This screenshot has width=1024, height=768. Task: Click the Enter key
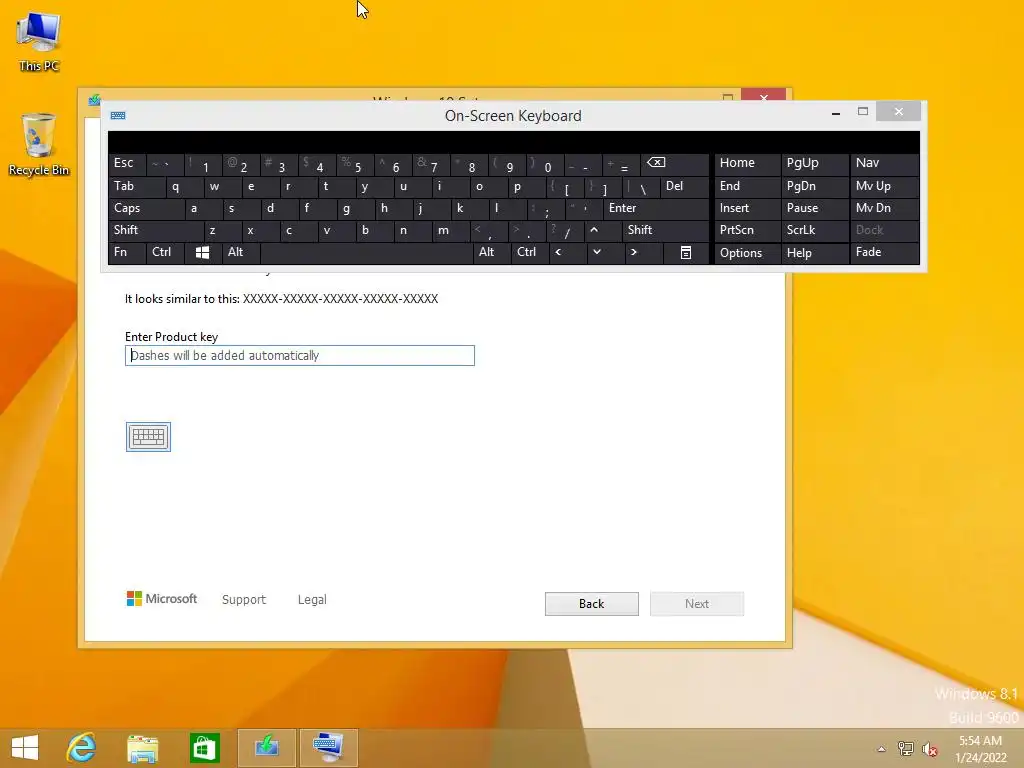pos(656,208)
